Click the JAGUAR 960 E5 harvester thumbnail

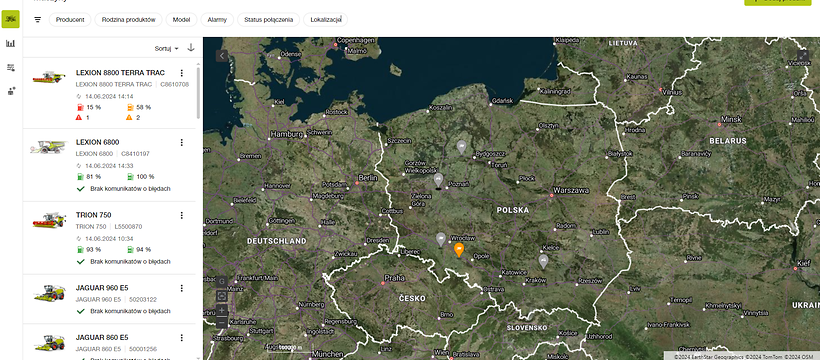[49, 293]
